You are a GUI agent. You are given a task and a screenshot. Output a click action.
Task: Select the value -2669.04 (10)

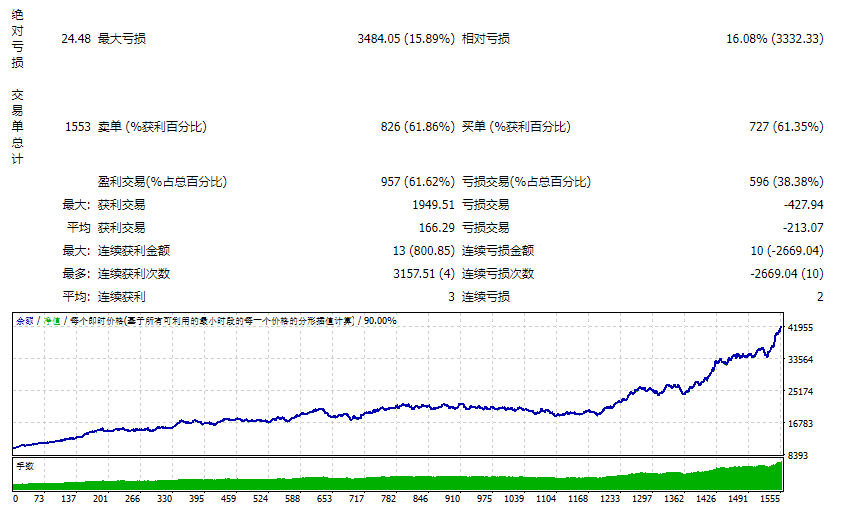(x=787, y=274)
